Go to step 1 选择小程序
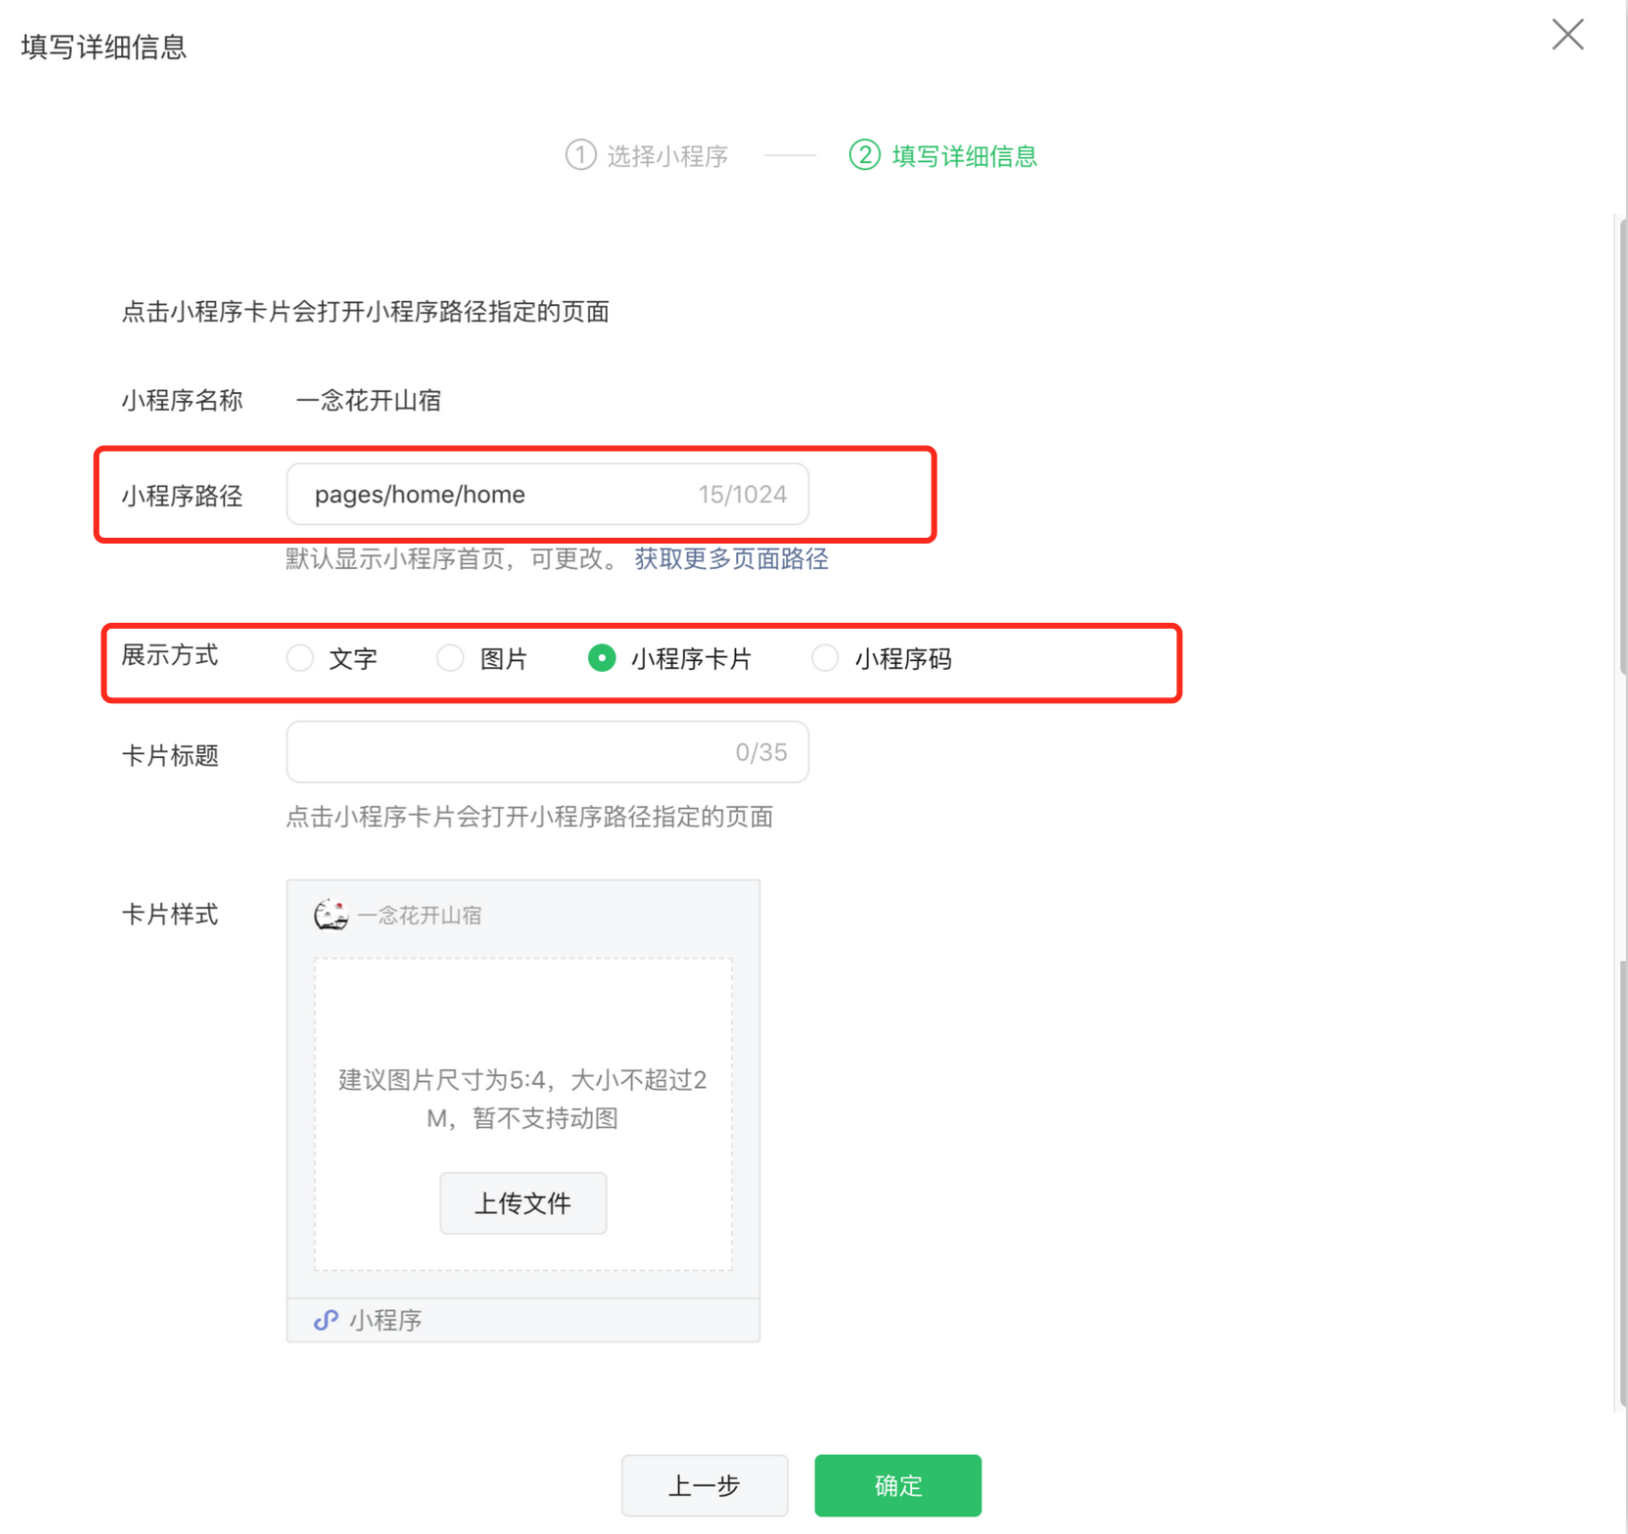 click(647, 156)
